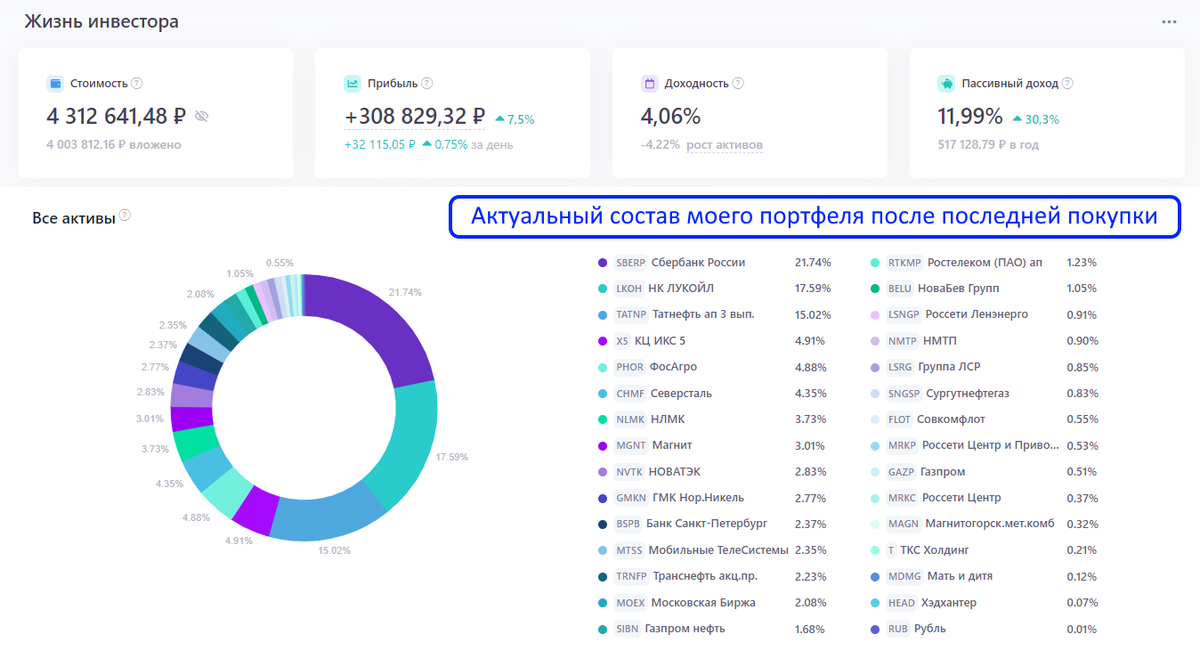The height and width of the screenshot is (659, 1200).
Task: Click the X5 ticker badge
Action: pyautogui.click(x=622, y=341)
